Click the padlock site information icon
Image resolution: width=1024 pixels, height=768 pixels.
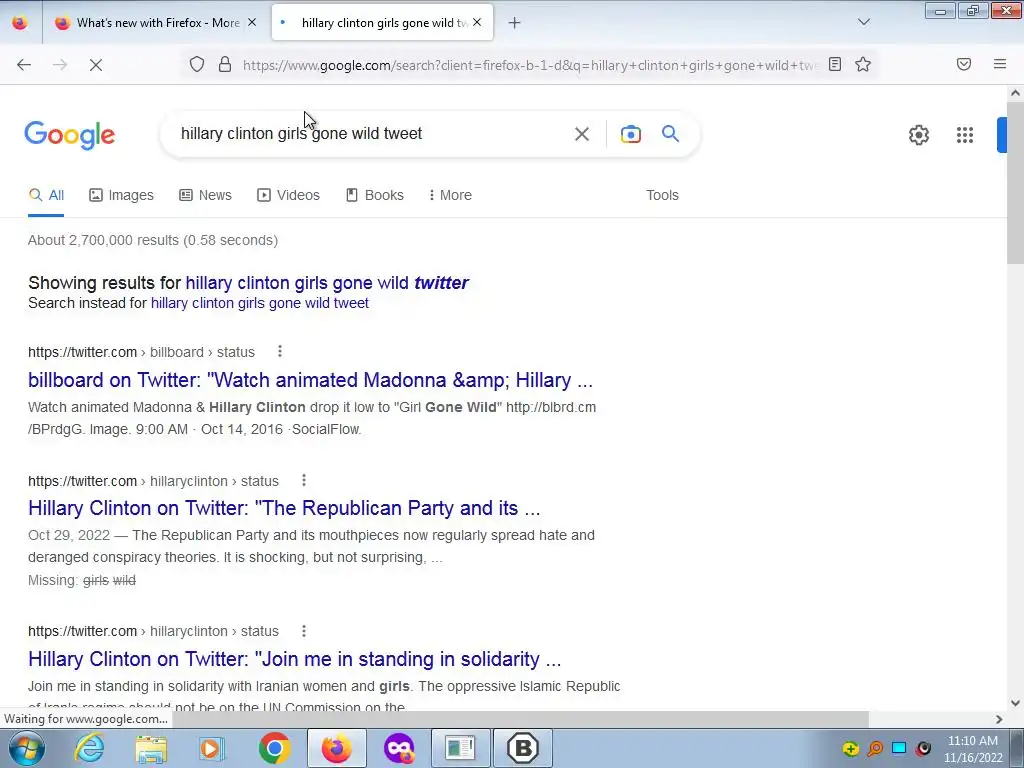click(x=225, y=64)
